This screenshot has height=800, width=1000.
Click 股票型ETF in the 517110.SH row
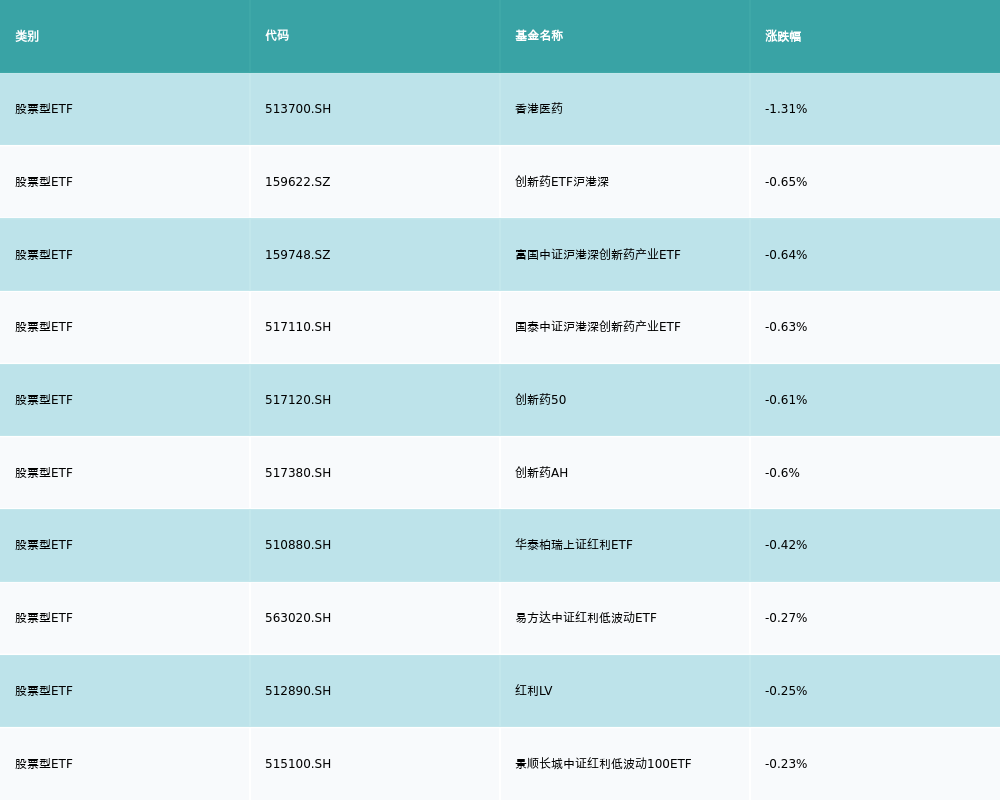coord(44,327)
